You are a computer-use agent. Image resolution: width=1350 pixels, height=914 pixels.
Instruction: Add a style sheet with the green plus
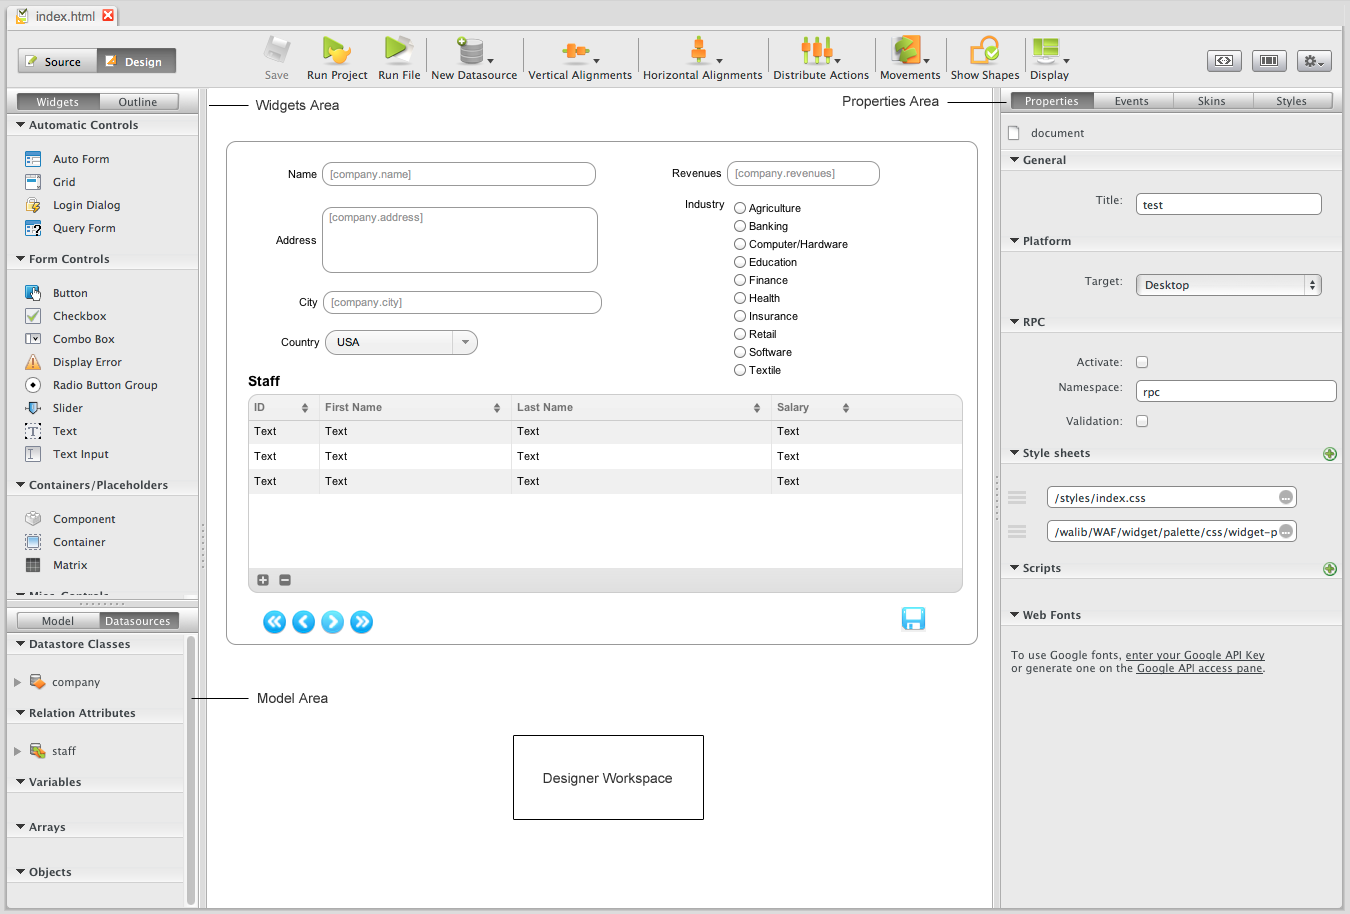(x=1330, y=454)
